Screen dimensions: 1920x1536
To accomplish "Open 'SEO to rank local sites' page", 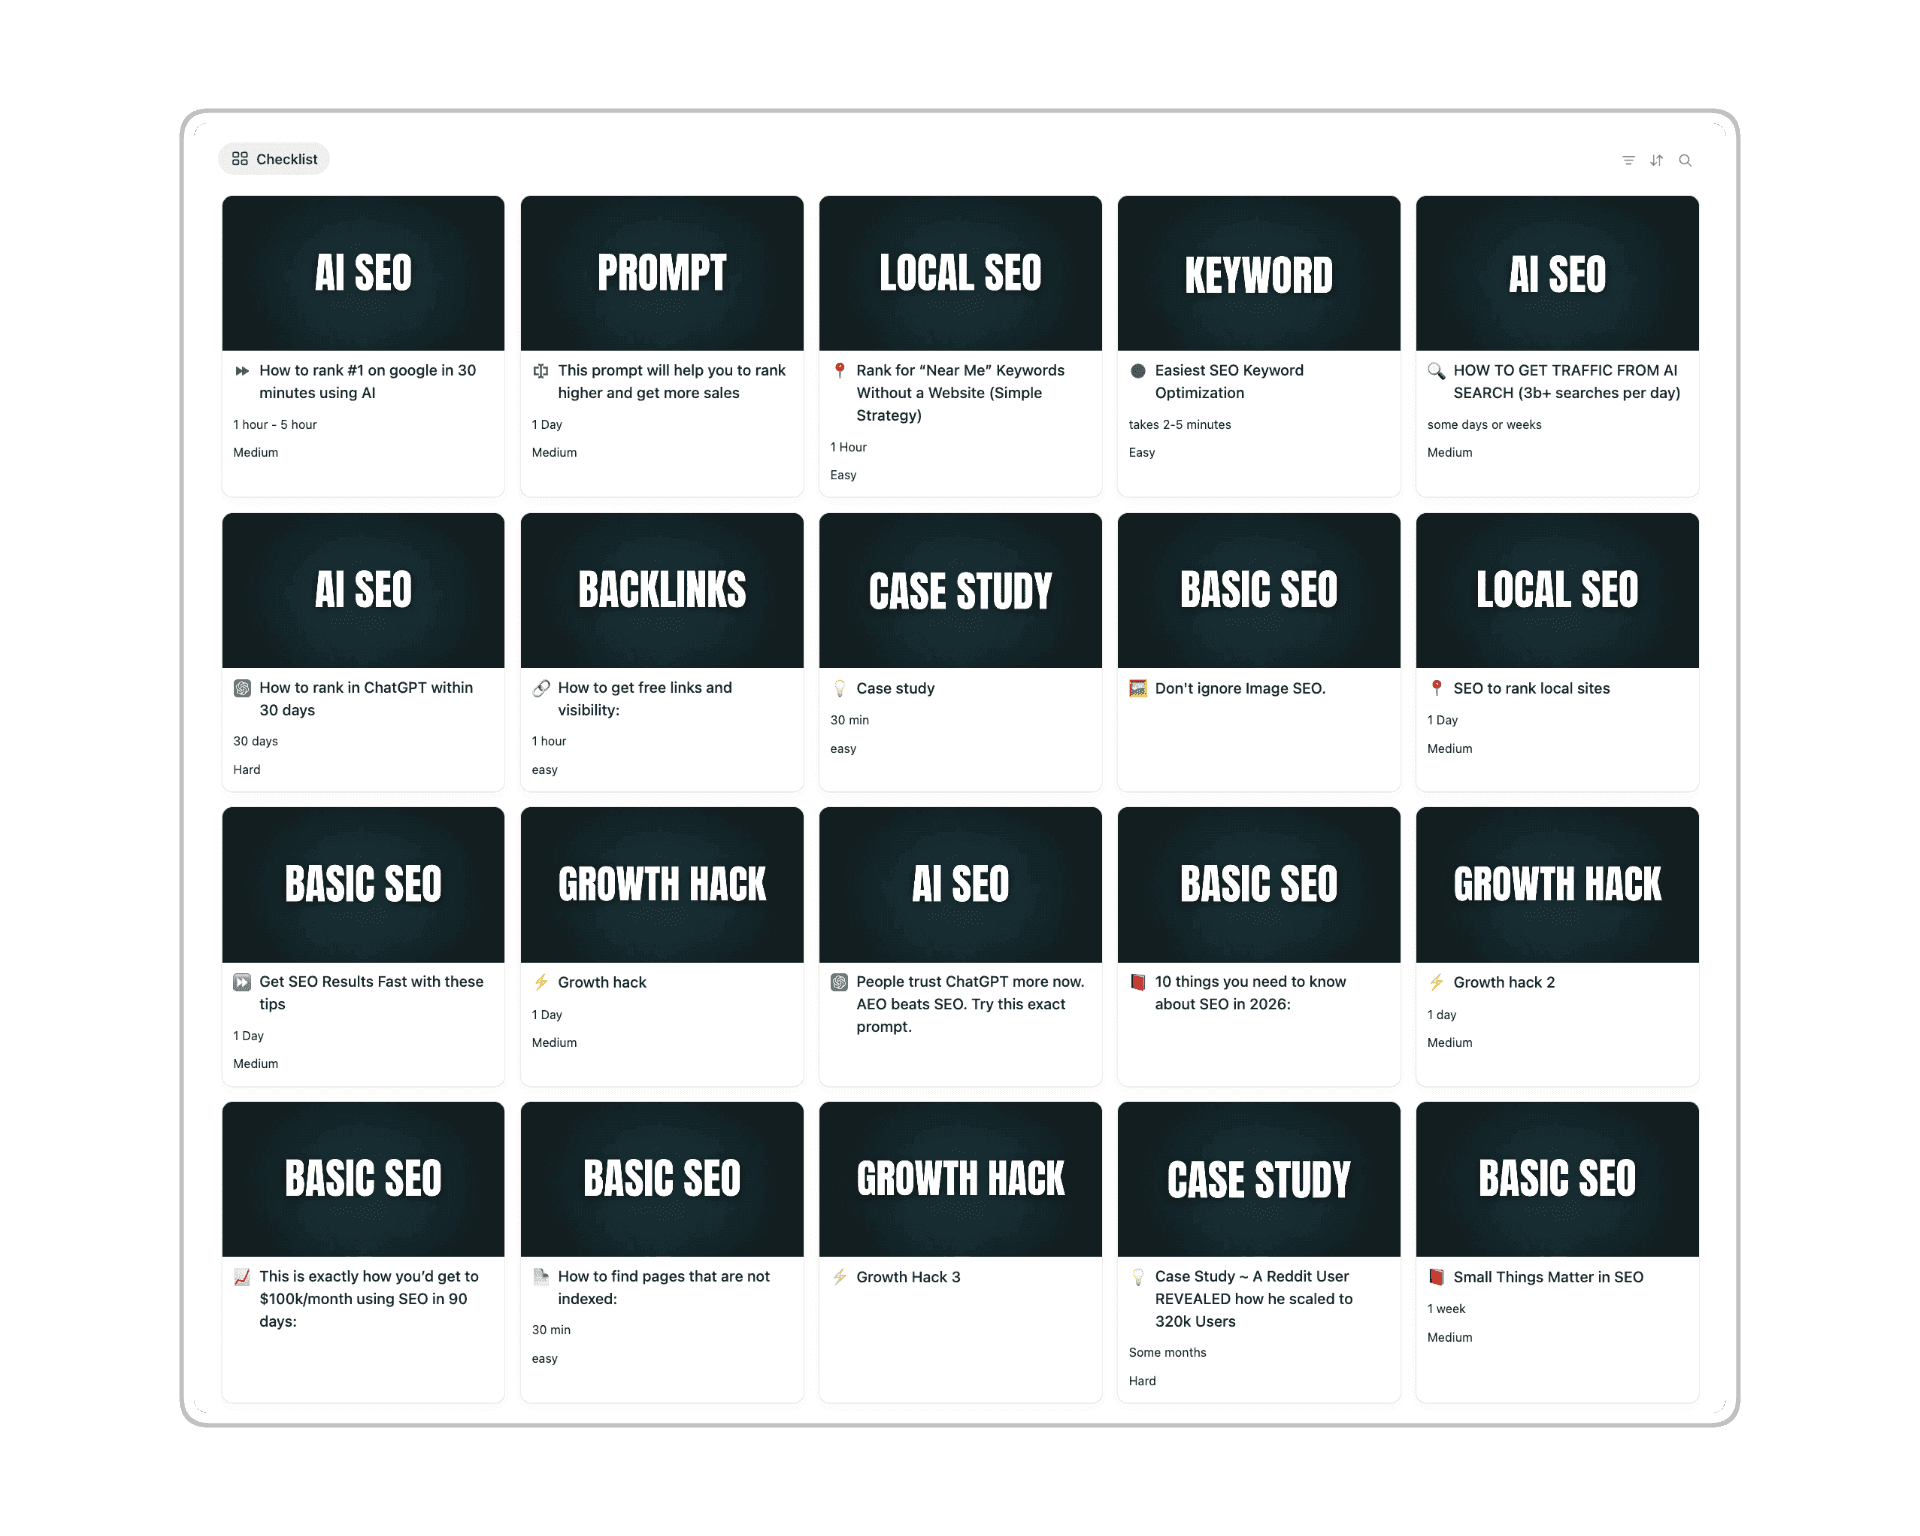I will 1531,688.
